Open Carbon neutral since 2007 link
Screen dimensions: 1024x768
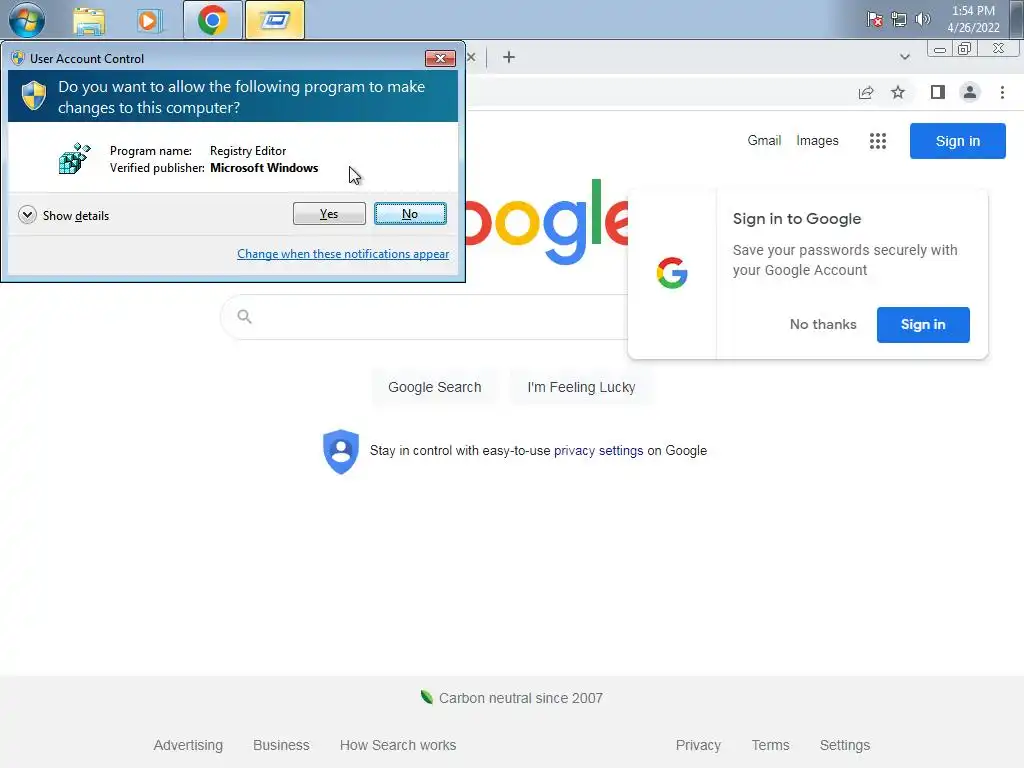(x=520, y=698)
